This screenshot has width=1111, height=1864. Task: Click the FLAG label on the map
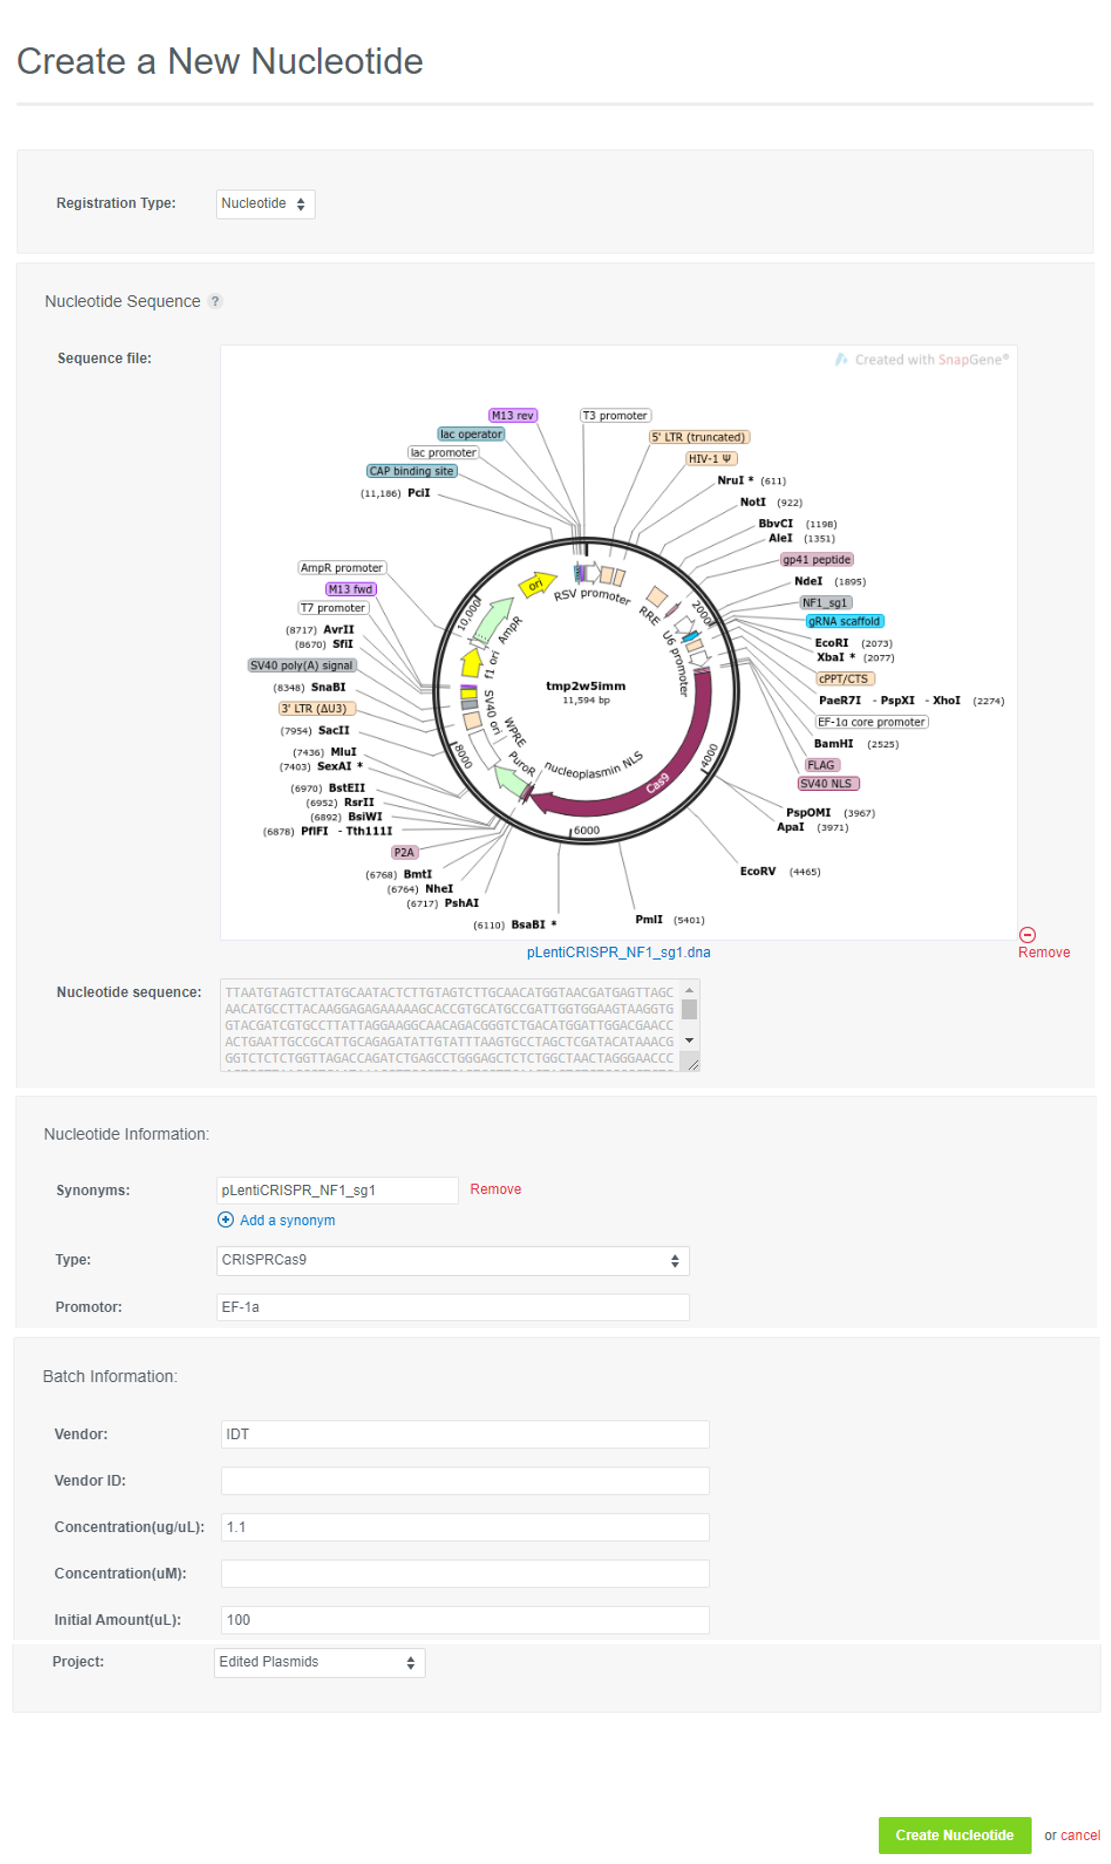tap(821, 765)
